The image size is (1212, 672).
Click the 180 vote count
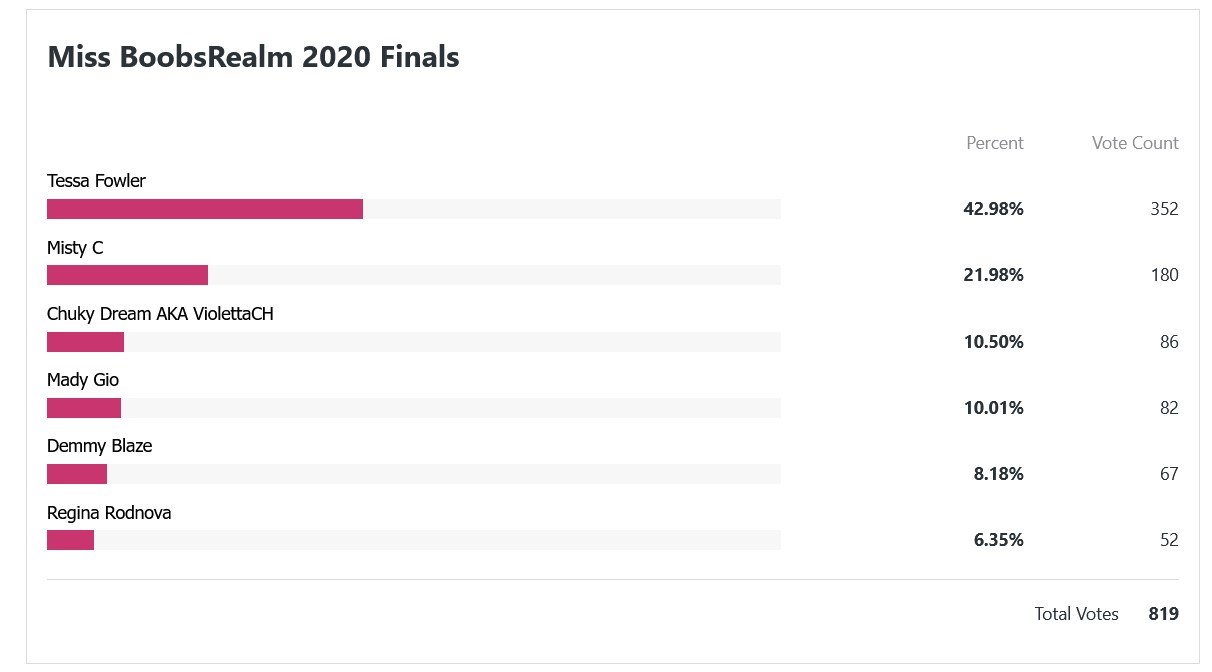1164,275
